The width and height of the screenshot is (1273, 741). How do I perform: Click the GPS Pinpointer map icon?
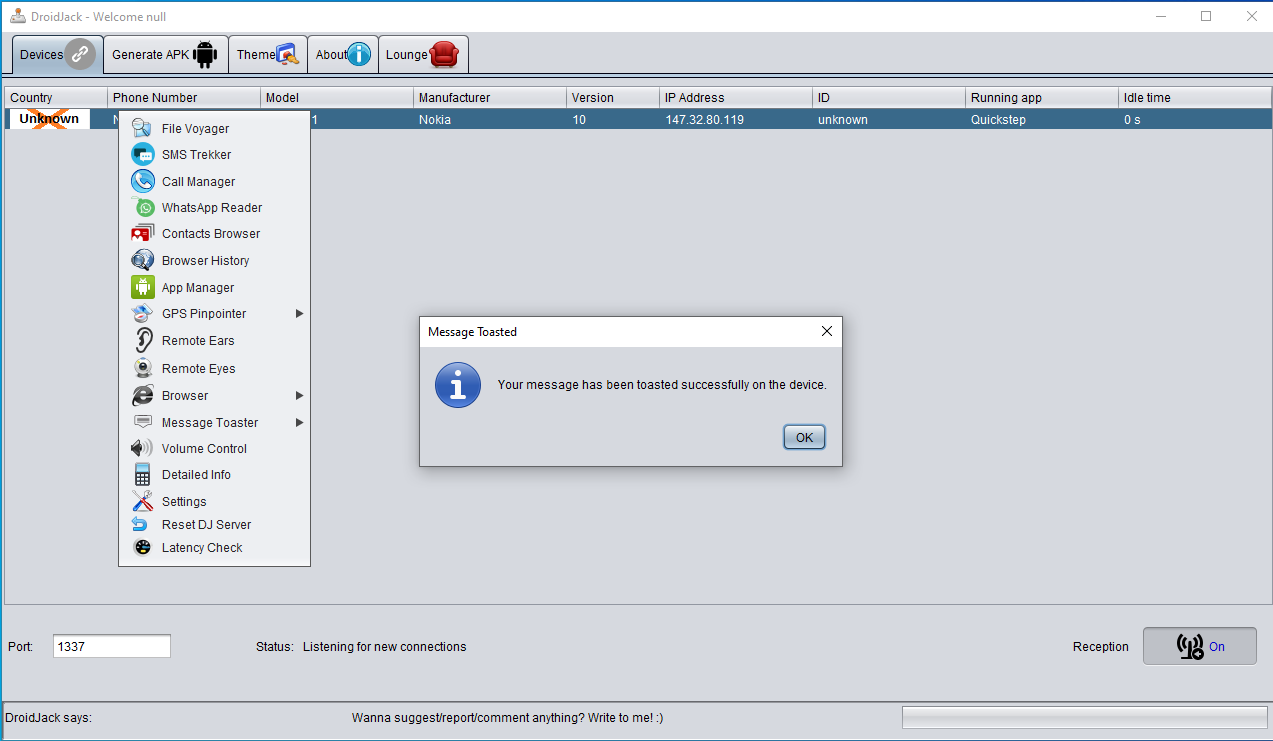tap(143, 313)
